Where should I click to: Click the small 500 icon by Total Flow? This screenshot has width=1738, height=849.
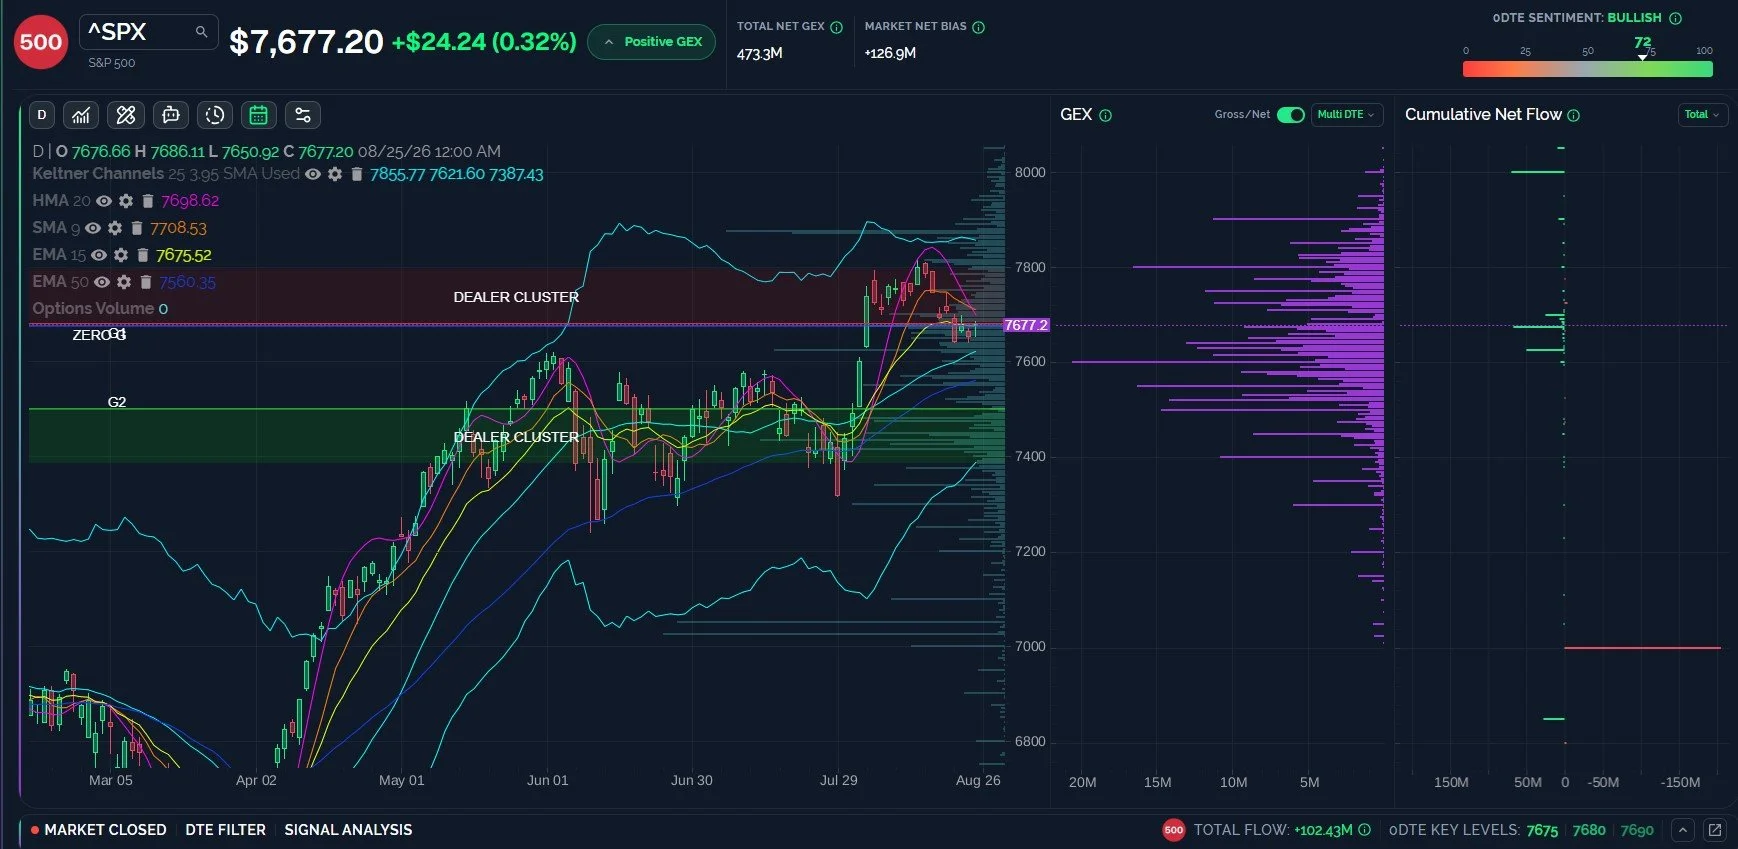coord(1174,830)
